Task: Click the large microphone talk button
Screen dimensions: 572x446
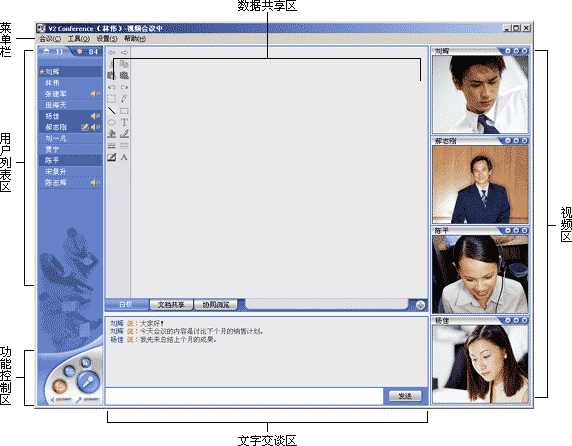Action: coord(88,381)
